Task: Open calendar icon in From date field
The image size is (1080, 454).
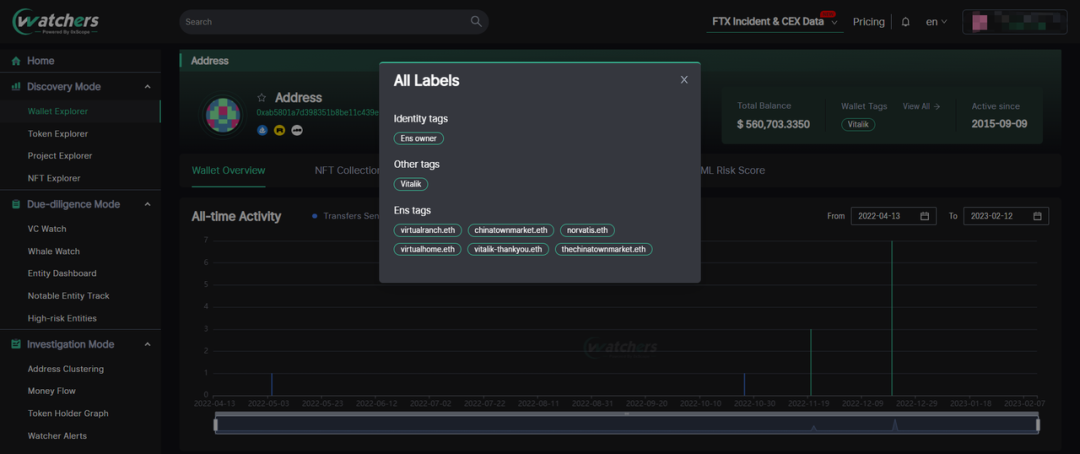Action: tap(925, 216)
